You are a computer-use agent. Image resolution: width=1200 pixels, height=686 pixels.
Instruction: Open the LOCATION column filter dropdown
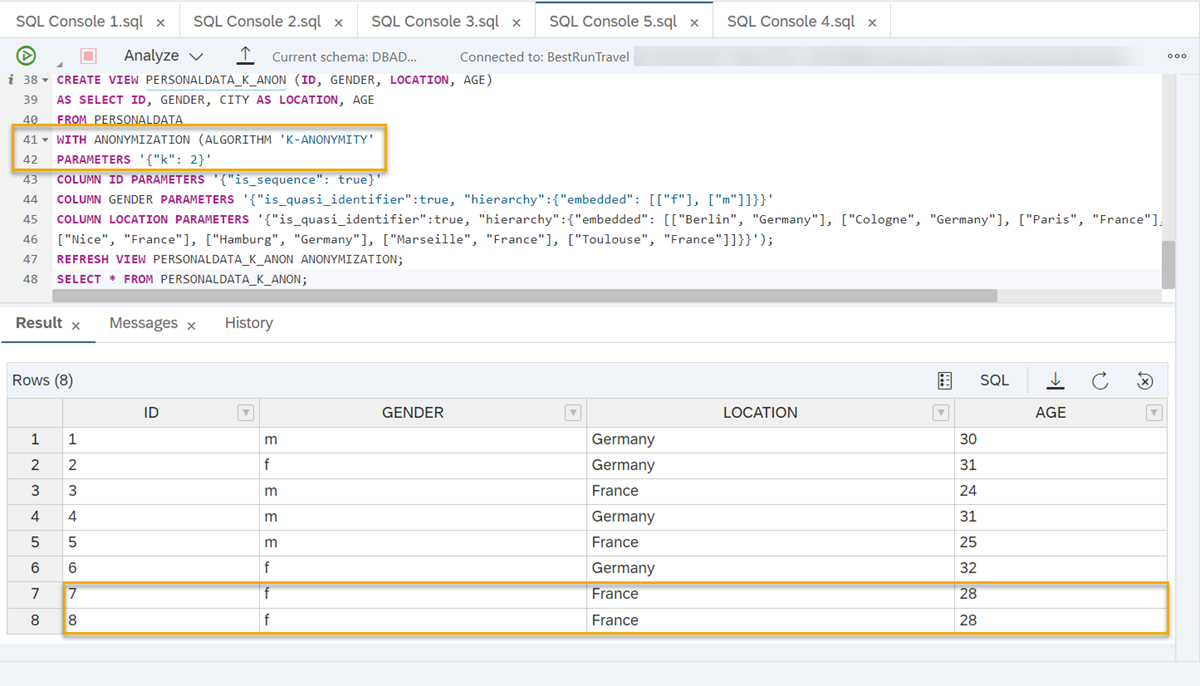click(x=941, y=413)
